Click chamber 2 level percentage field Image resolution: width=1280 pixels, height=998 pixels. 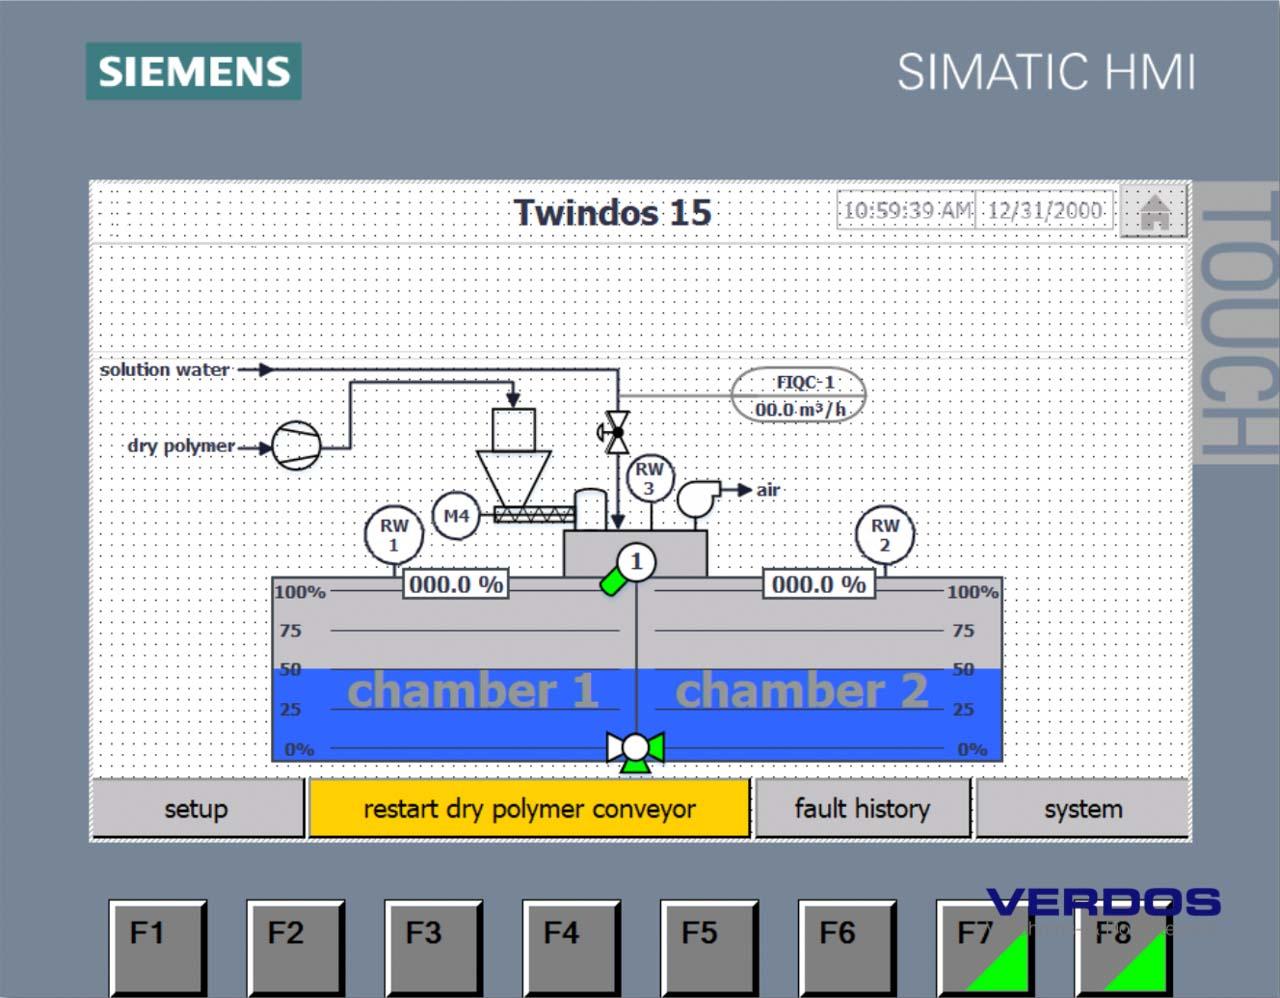tap(818, 584)
